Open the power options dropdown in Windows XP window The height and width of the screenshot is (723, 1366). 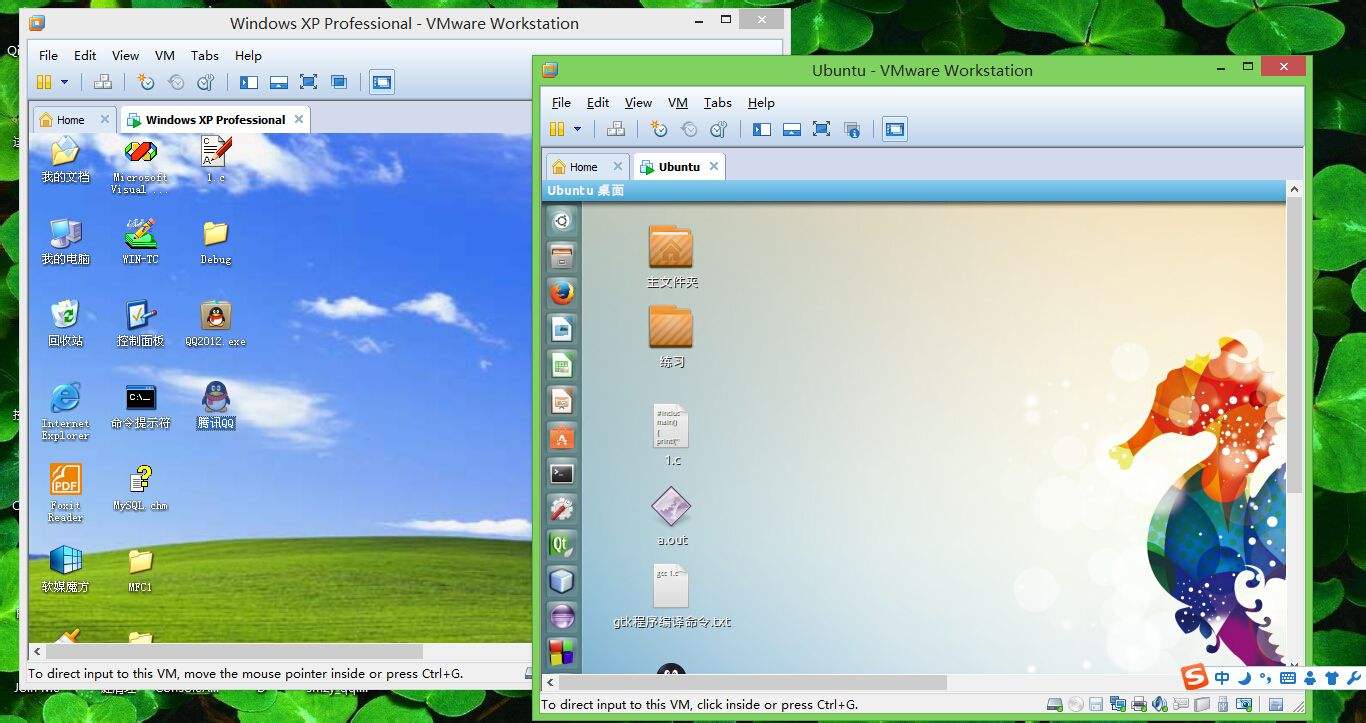point(65,82)
